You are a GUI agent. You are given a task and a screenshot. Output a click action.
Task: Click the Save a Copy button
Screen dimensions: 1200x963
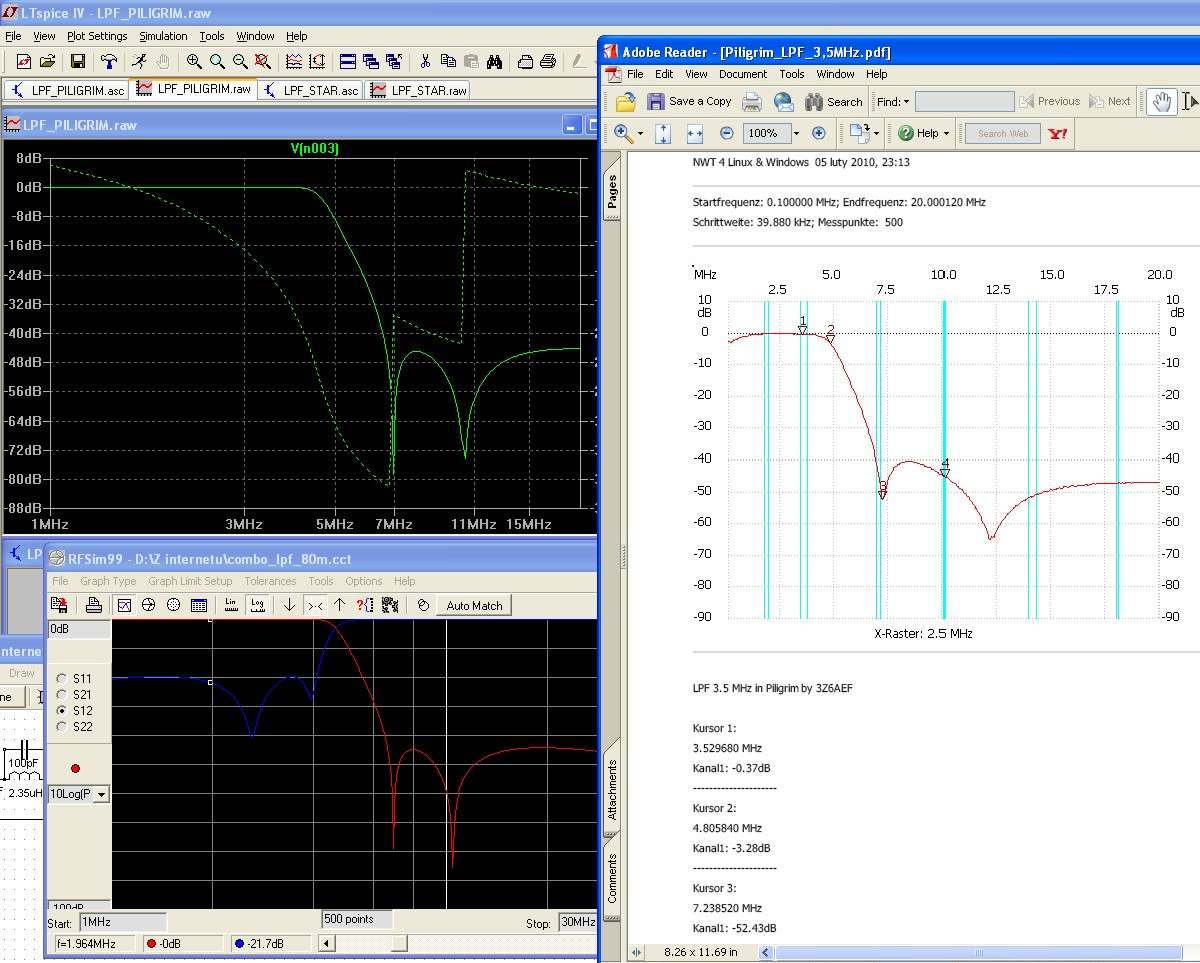(x=689, y=101)
